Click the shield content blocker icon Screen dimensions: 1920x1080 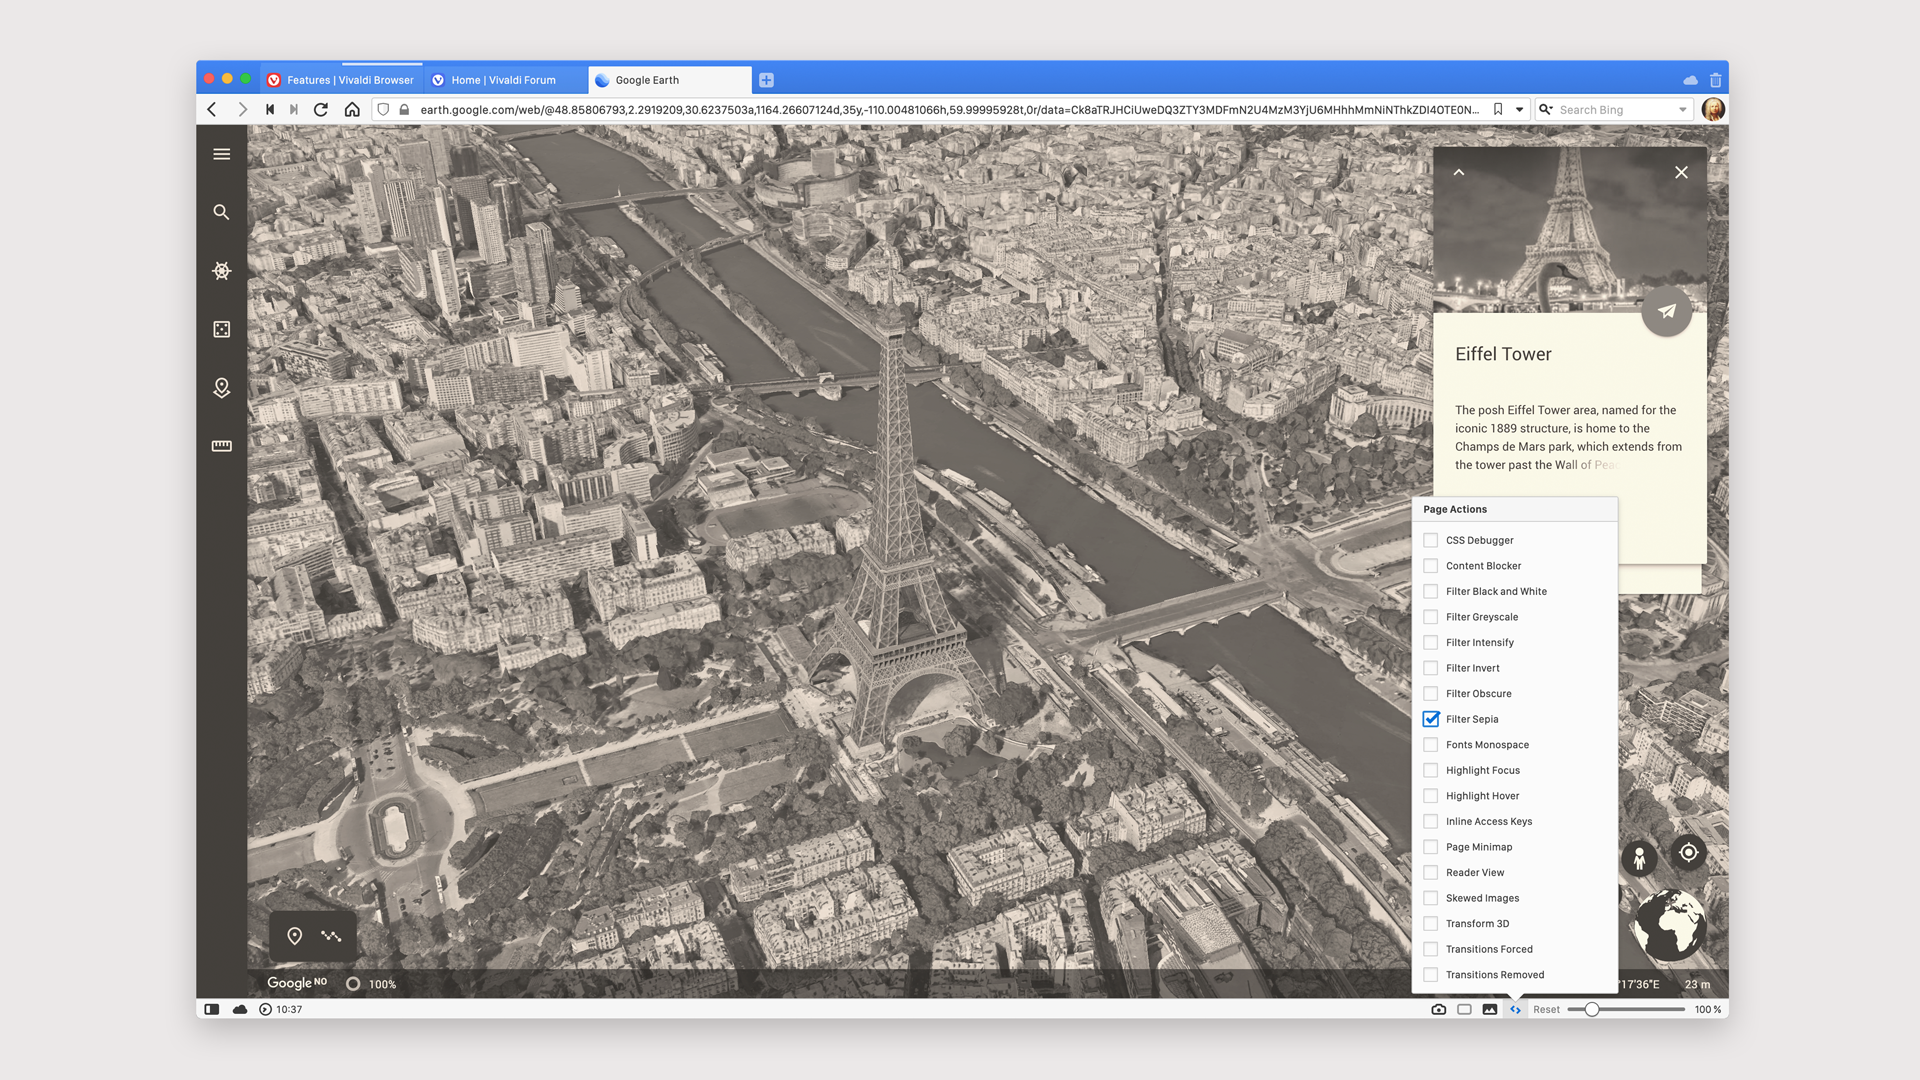click(x=383, y=110)
